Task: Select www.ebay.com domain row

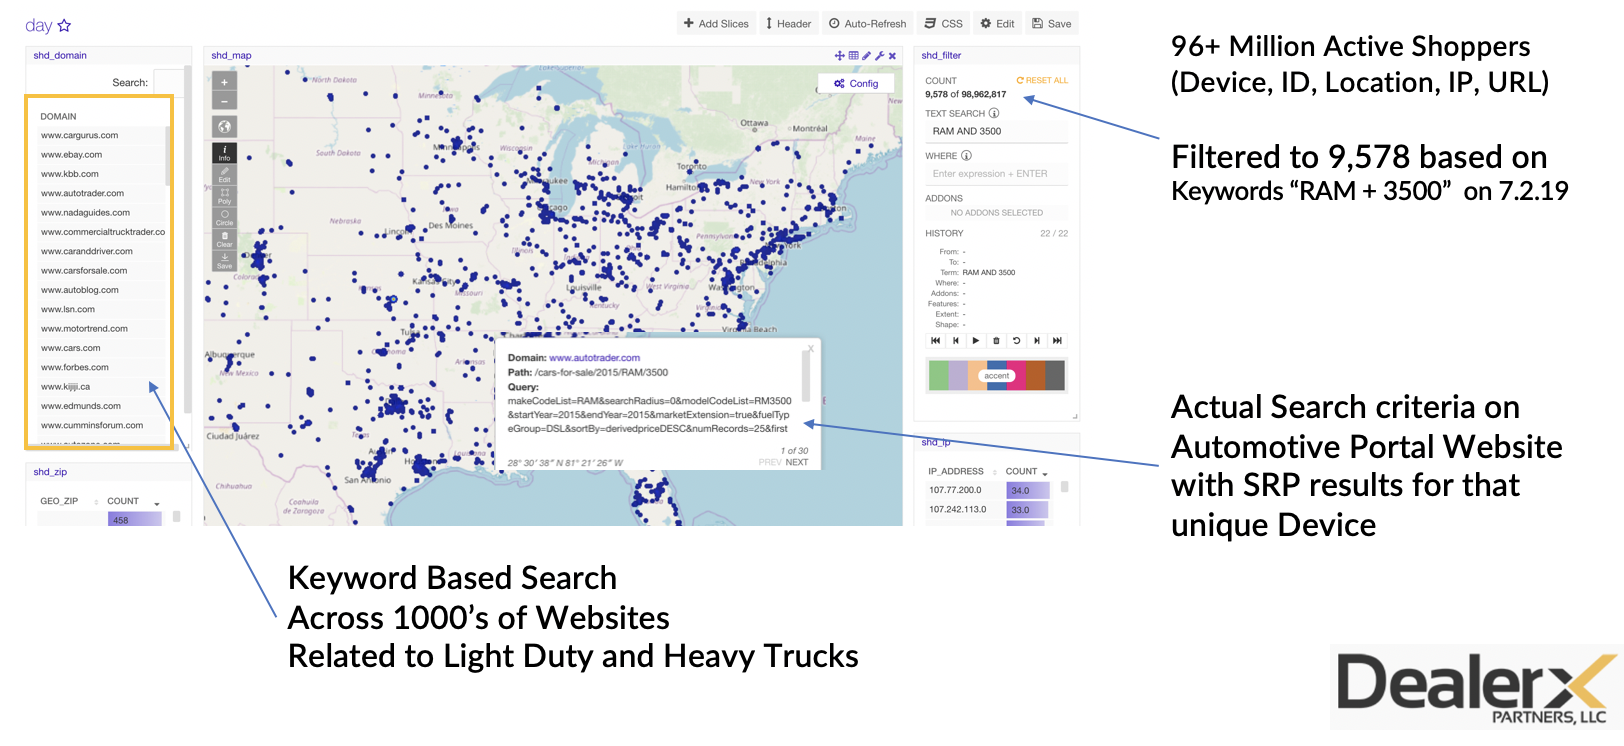Action: pyautogui.click(x=100, y=155)
